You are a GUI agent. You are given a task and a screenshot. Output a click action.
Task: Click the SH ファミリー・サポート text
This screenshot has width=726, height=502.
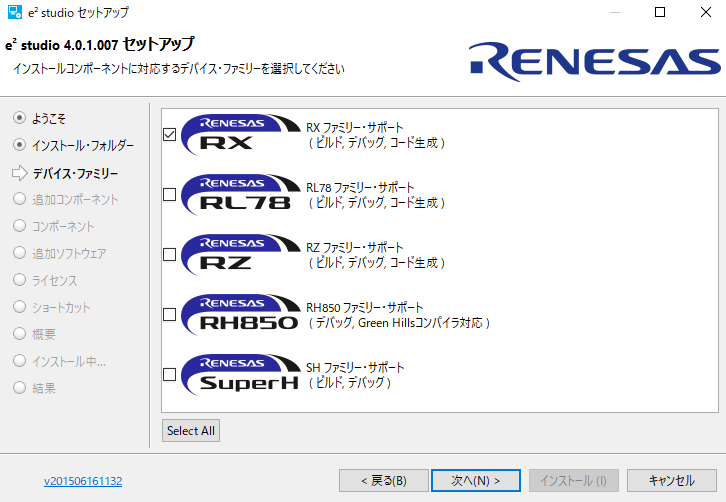pyautogui.click(x=355, y=367)
